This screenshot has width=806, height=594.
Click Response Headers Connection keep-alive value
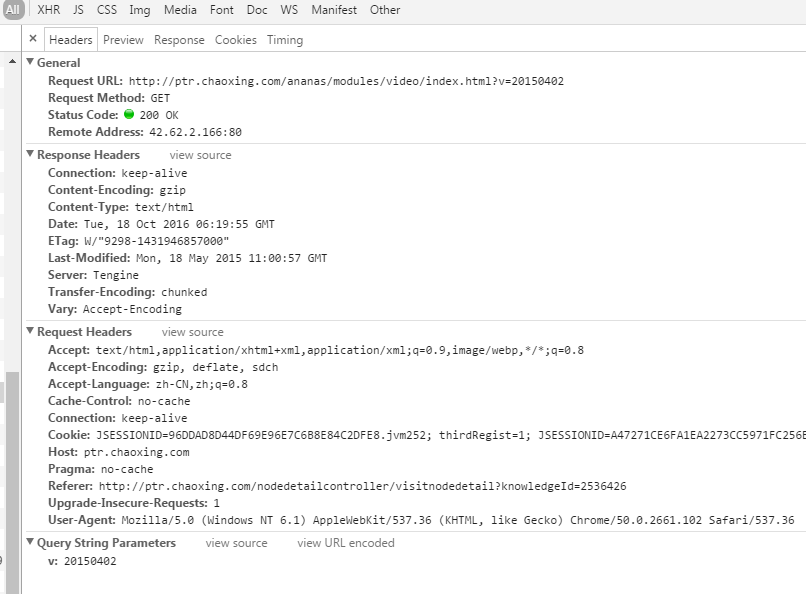[154, 173]
